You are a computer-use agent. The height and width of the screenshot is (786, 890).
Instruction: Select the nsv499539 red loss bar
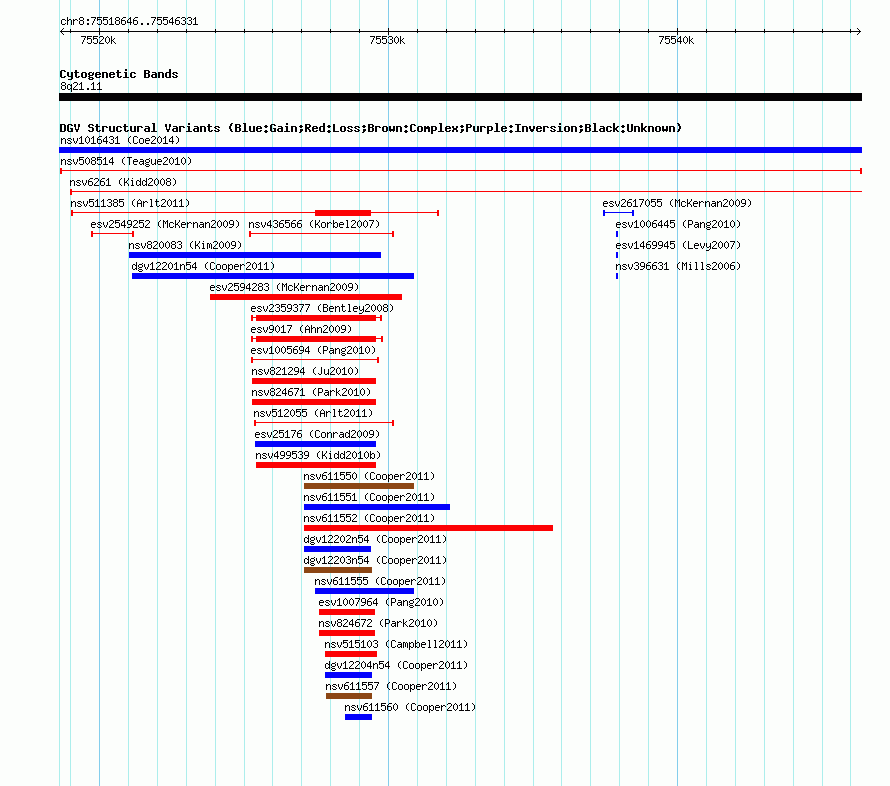point(316,465)
